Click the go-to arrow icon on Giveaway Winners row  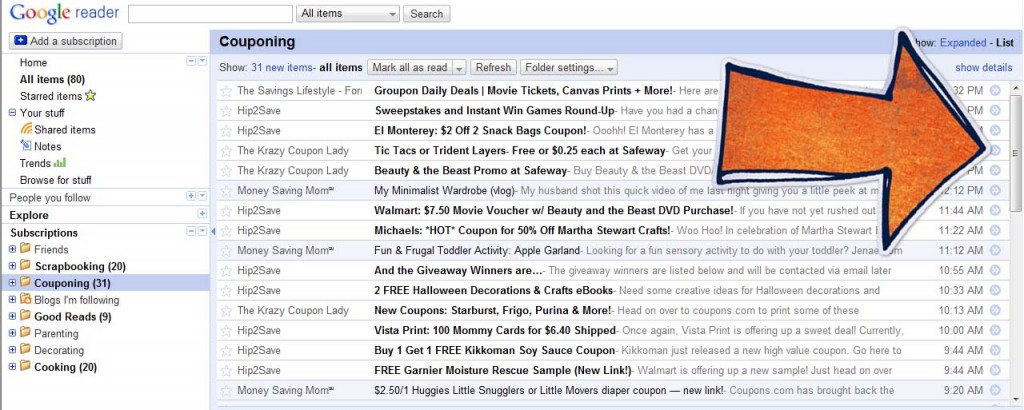[x=995, y=270]
